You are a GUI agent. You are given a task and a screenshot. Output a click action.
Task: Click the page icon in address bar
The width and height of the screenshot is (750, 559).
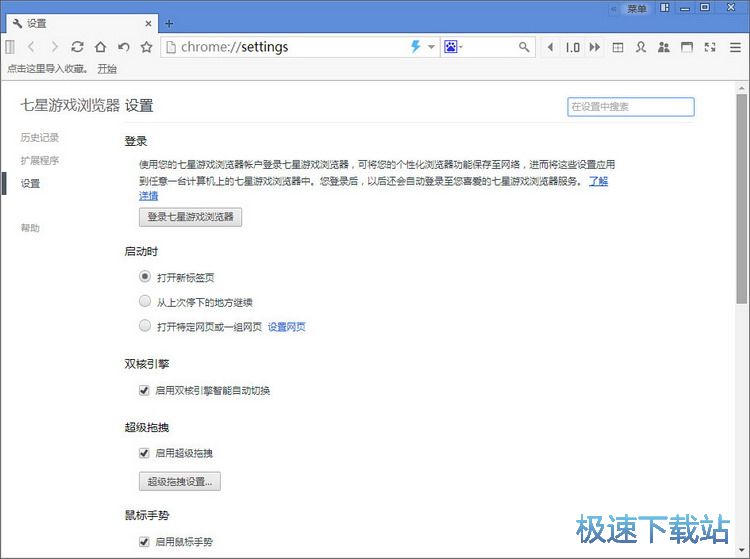point(170,47)
